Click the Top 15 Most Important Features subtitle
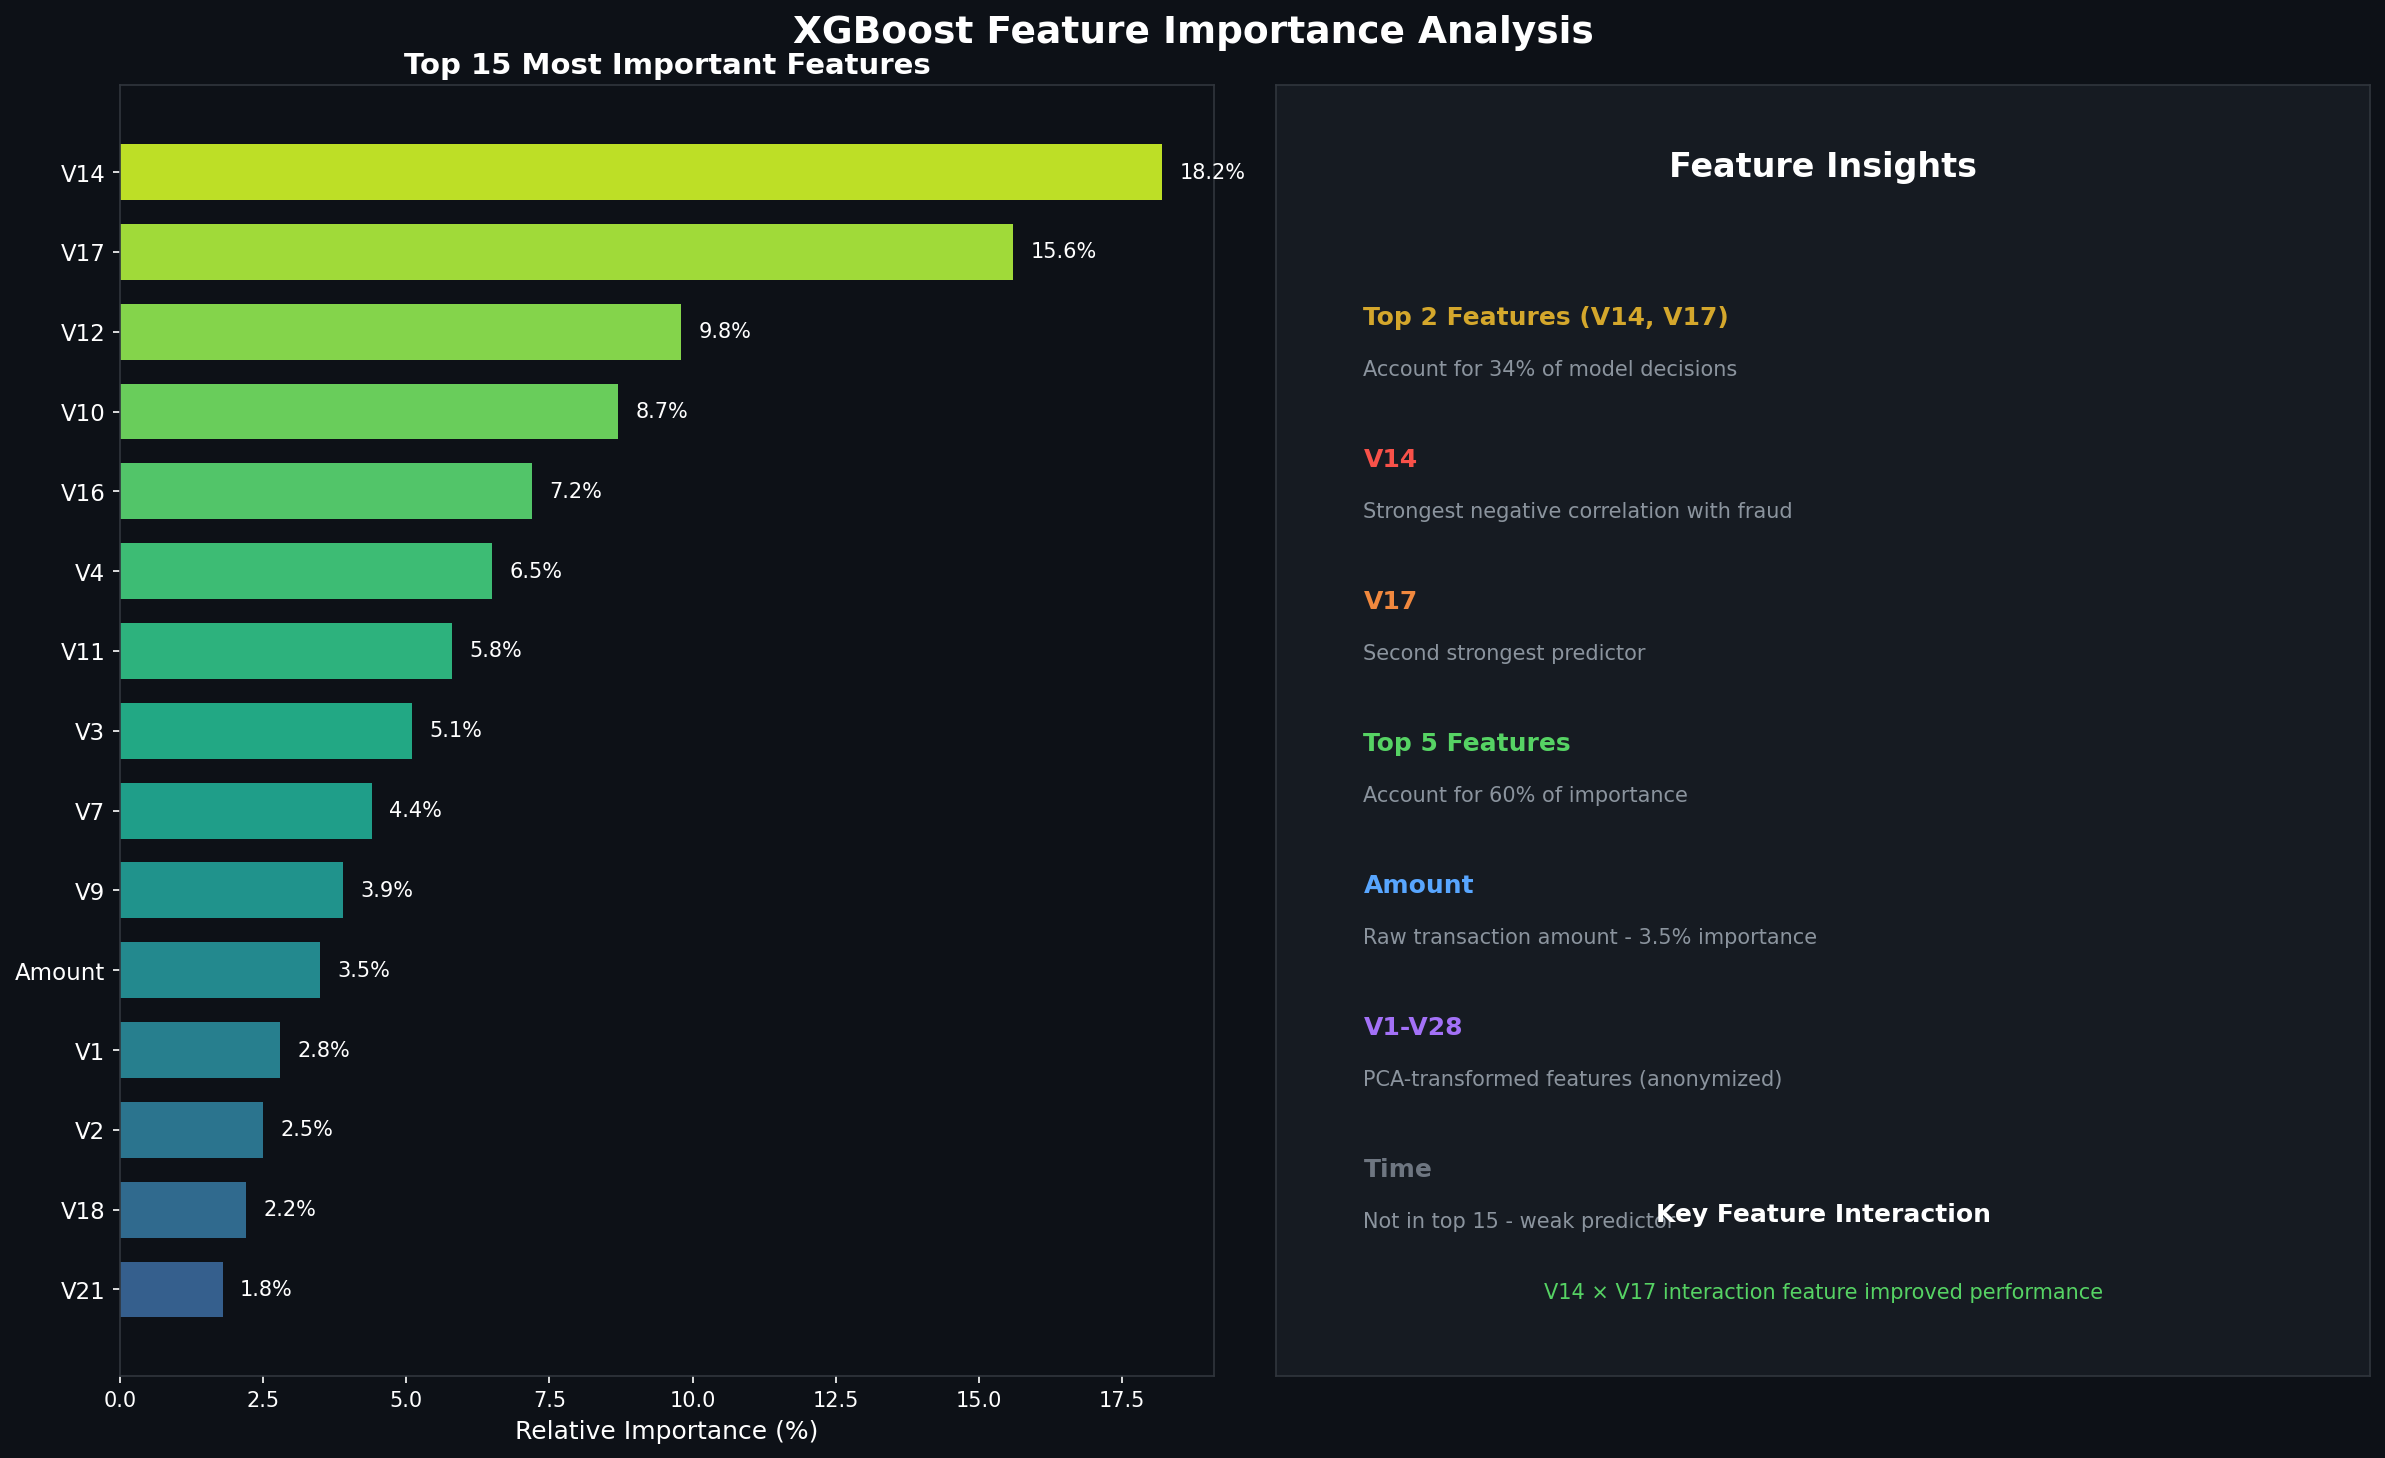 (x=667, y=64)
